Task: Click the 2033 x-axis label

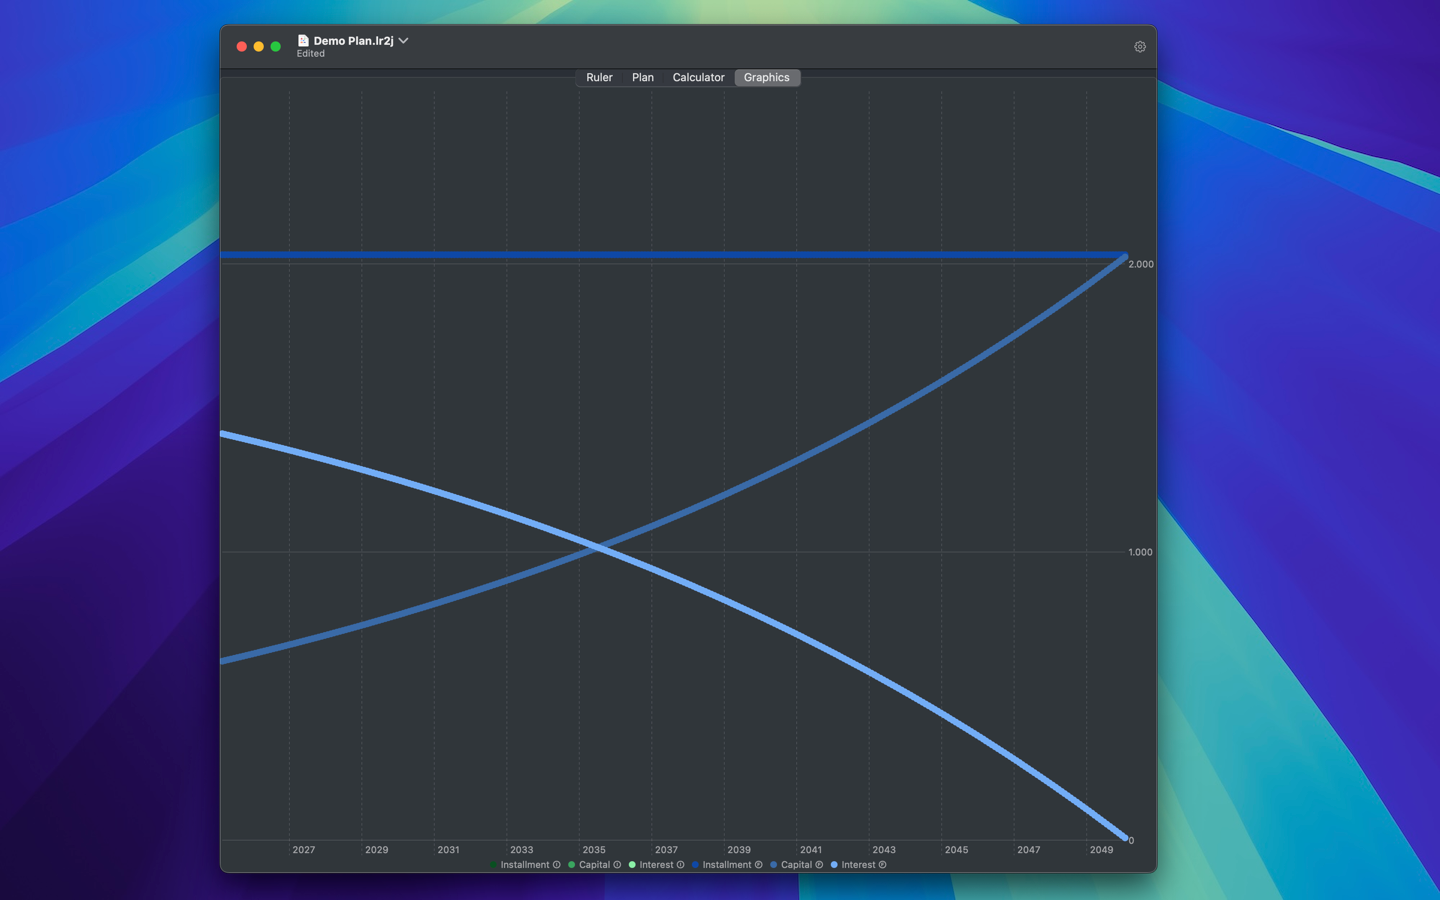Action: [521, 850]
